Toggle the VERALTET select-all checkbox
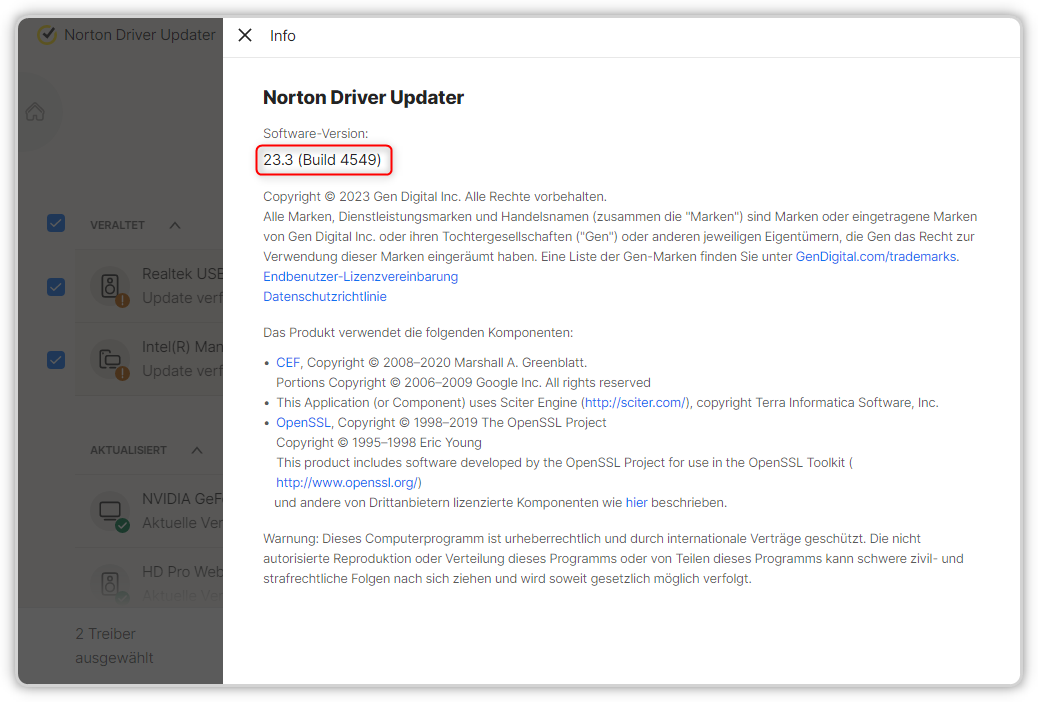 56,223
